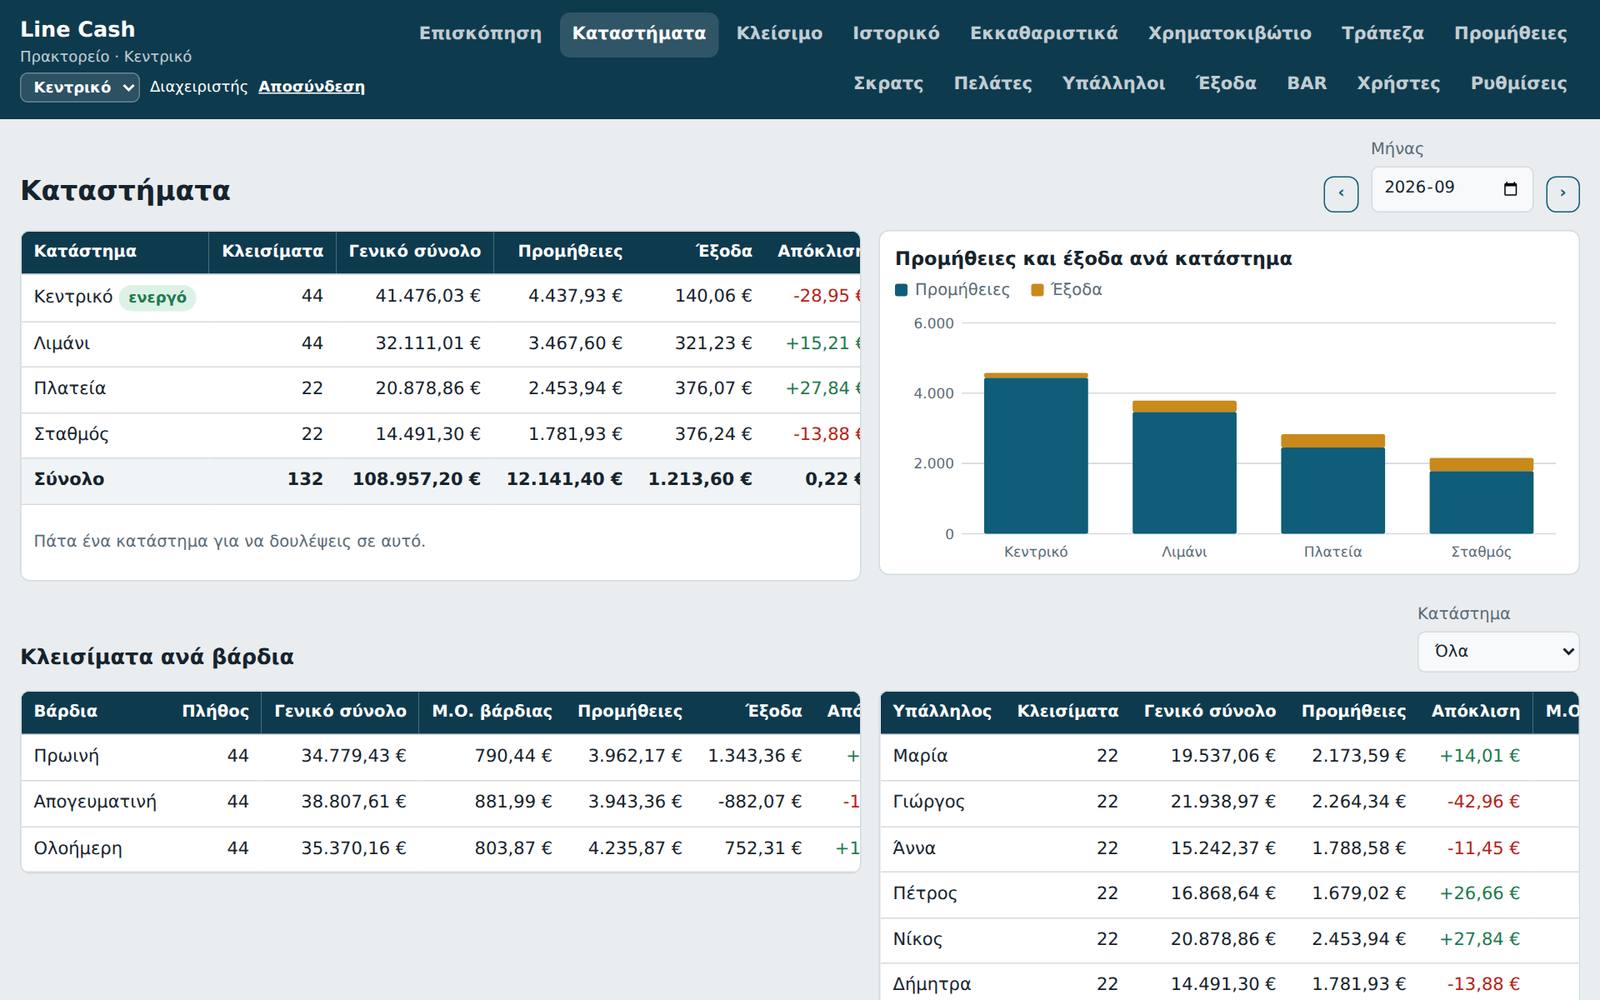The image size is (1600, 1000).
Task: Toggle the Έξοδα legend series in chart
Action: (1067, 290)
